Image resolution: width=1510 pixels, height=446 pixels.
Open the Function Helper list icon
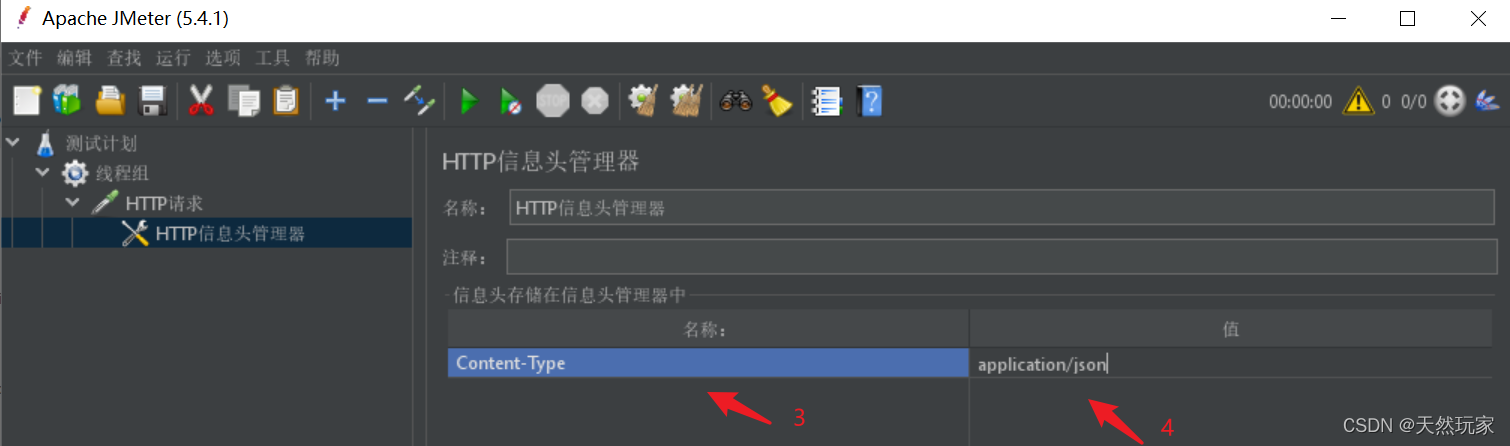click(x=826, y=100)
